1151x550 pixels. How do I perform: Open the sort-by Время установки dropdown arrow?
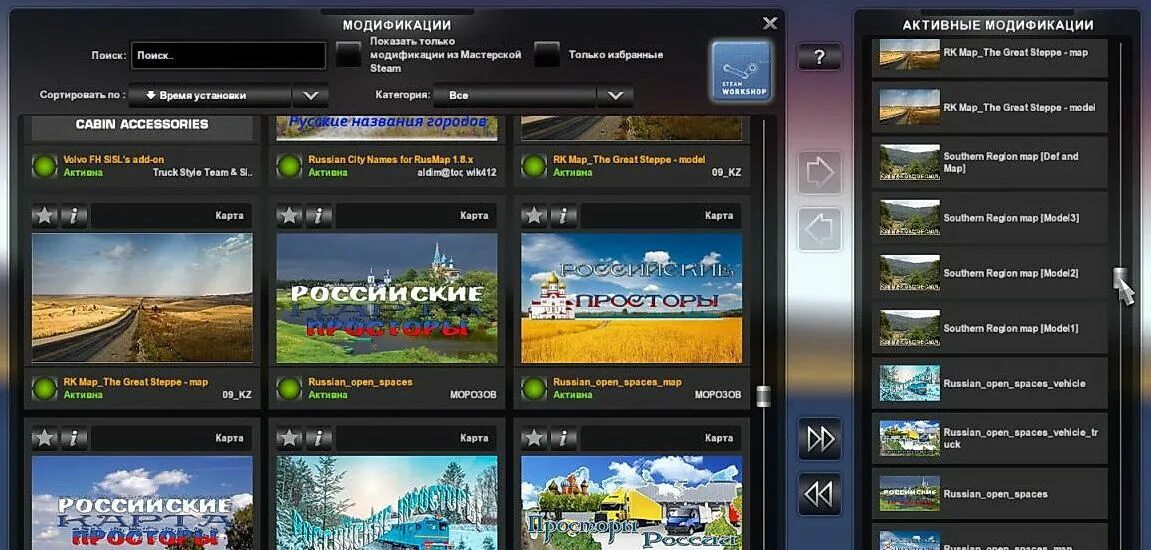pyautogui.click(x=311, y=95)
